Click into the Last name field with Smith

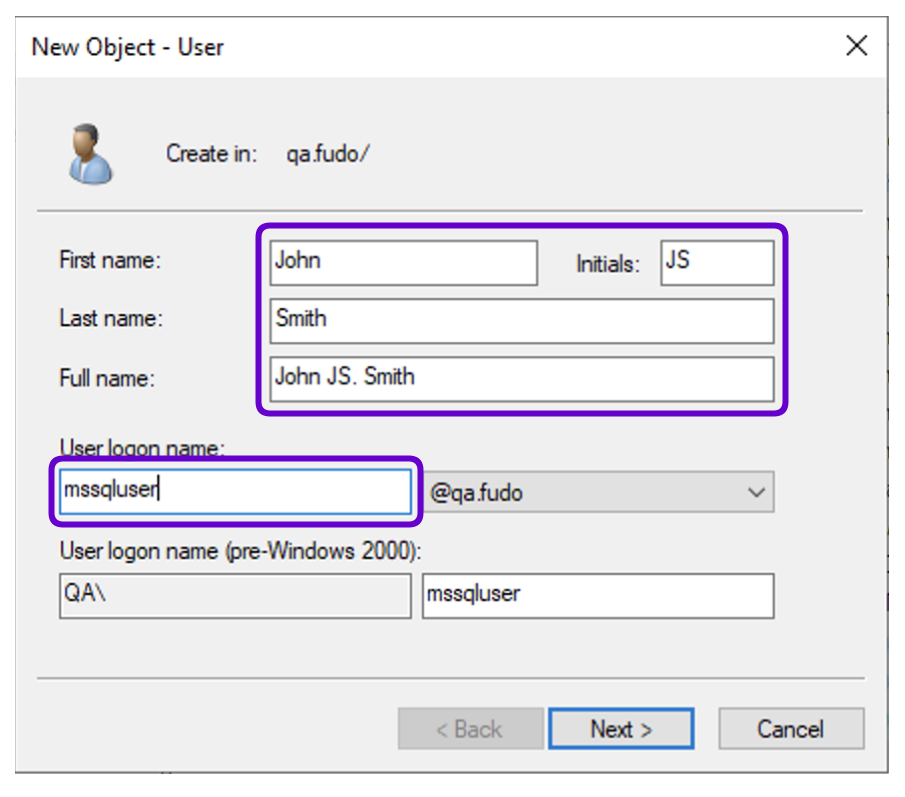coord(522,321)
